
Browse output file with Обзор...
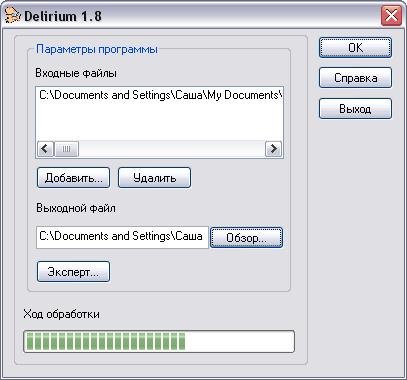[x=246, y=238]
